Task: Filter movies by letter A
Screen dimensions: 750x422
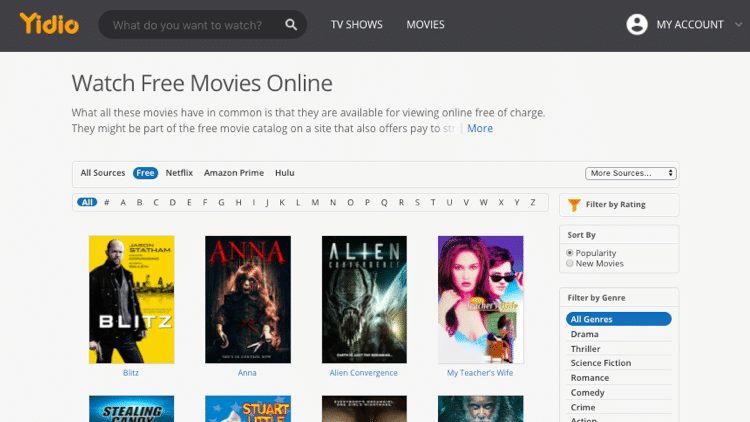Action: (x=123, y=202)
